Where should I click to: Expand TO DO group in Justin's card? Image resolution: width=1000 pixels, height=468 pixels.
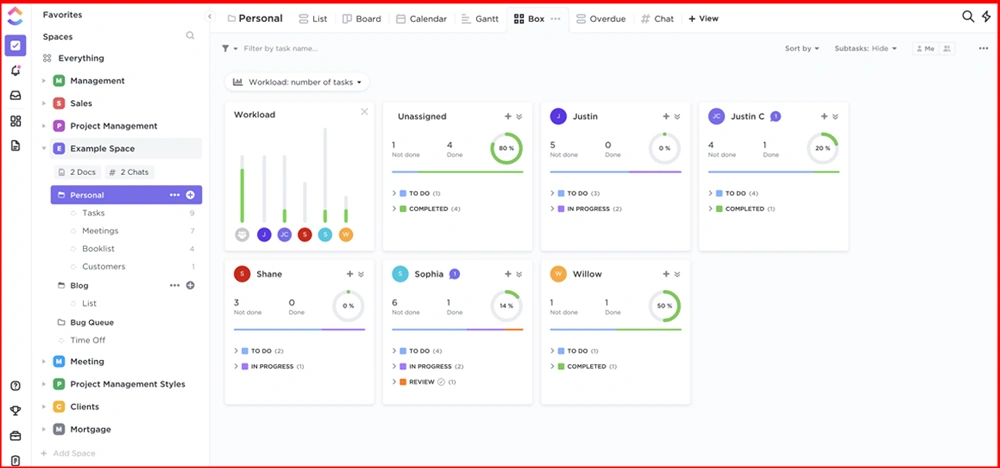[x=552, y=193]
